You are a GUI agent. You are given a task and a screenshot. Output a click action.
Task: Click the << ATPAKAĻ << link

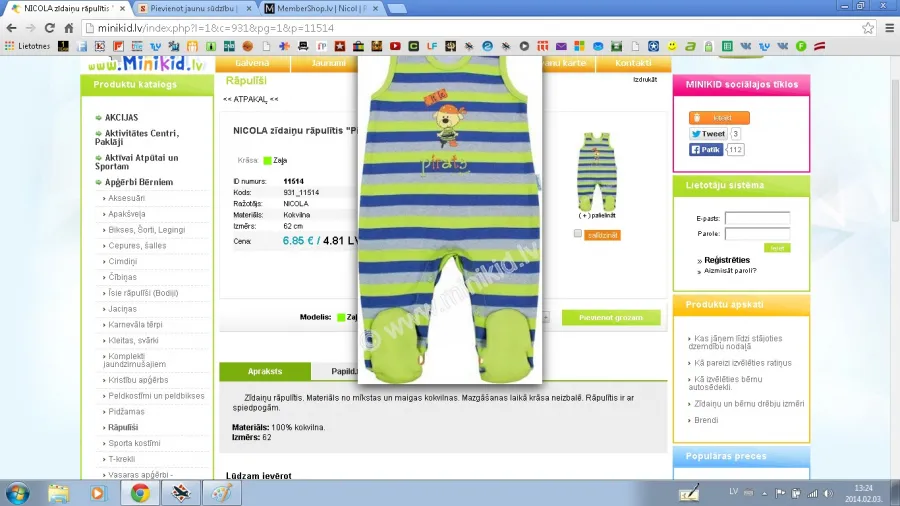[251, 99]
